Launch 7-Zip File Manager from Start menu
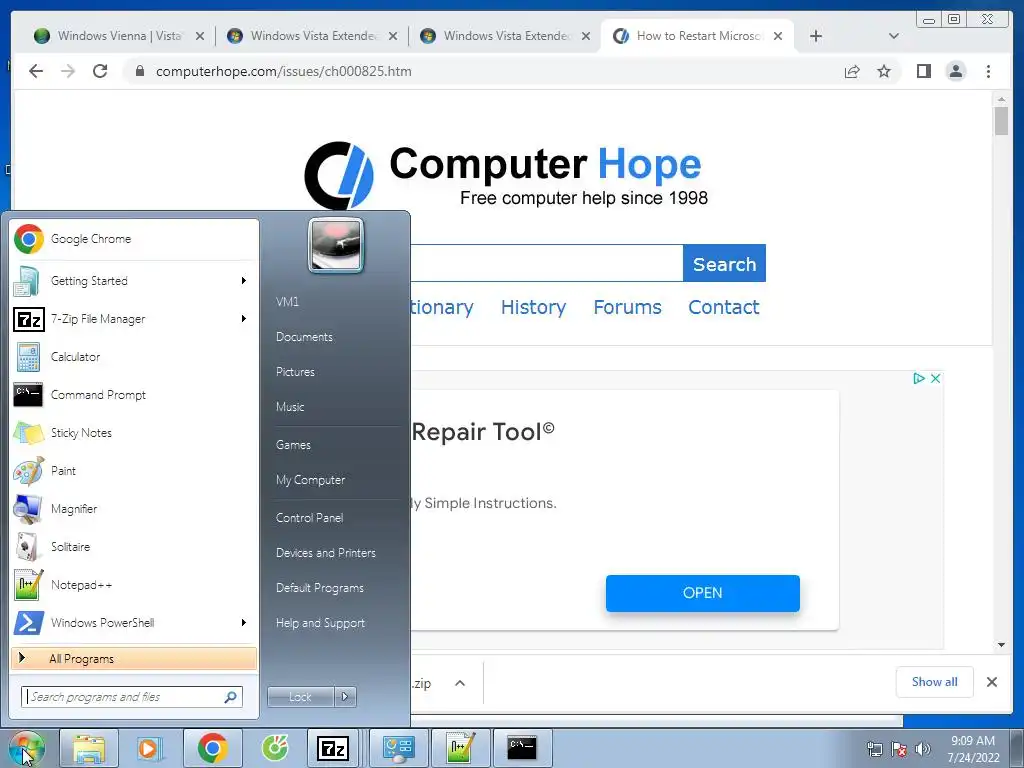Screen dimensions: 1024x768 coord(134,319)
